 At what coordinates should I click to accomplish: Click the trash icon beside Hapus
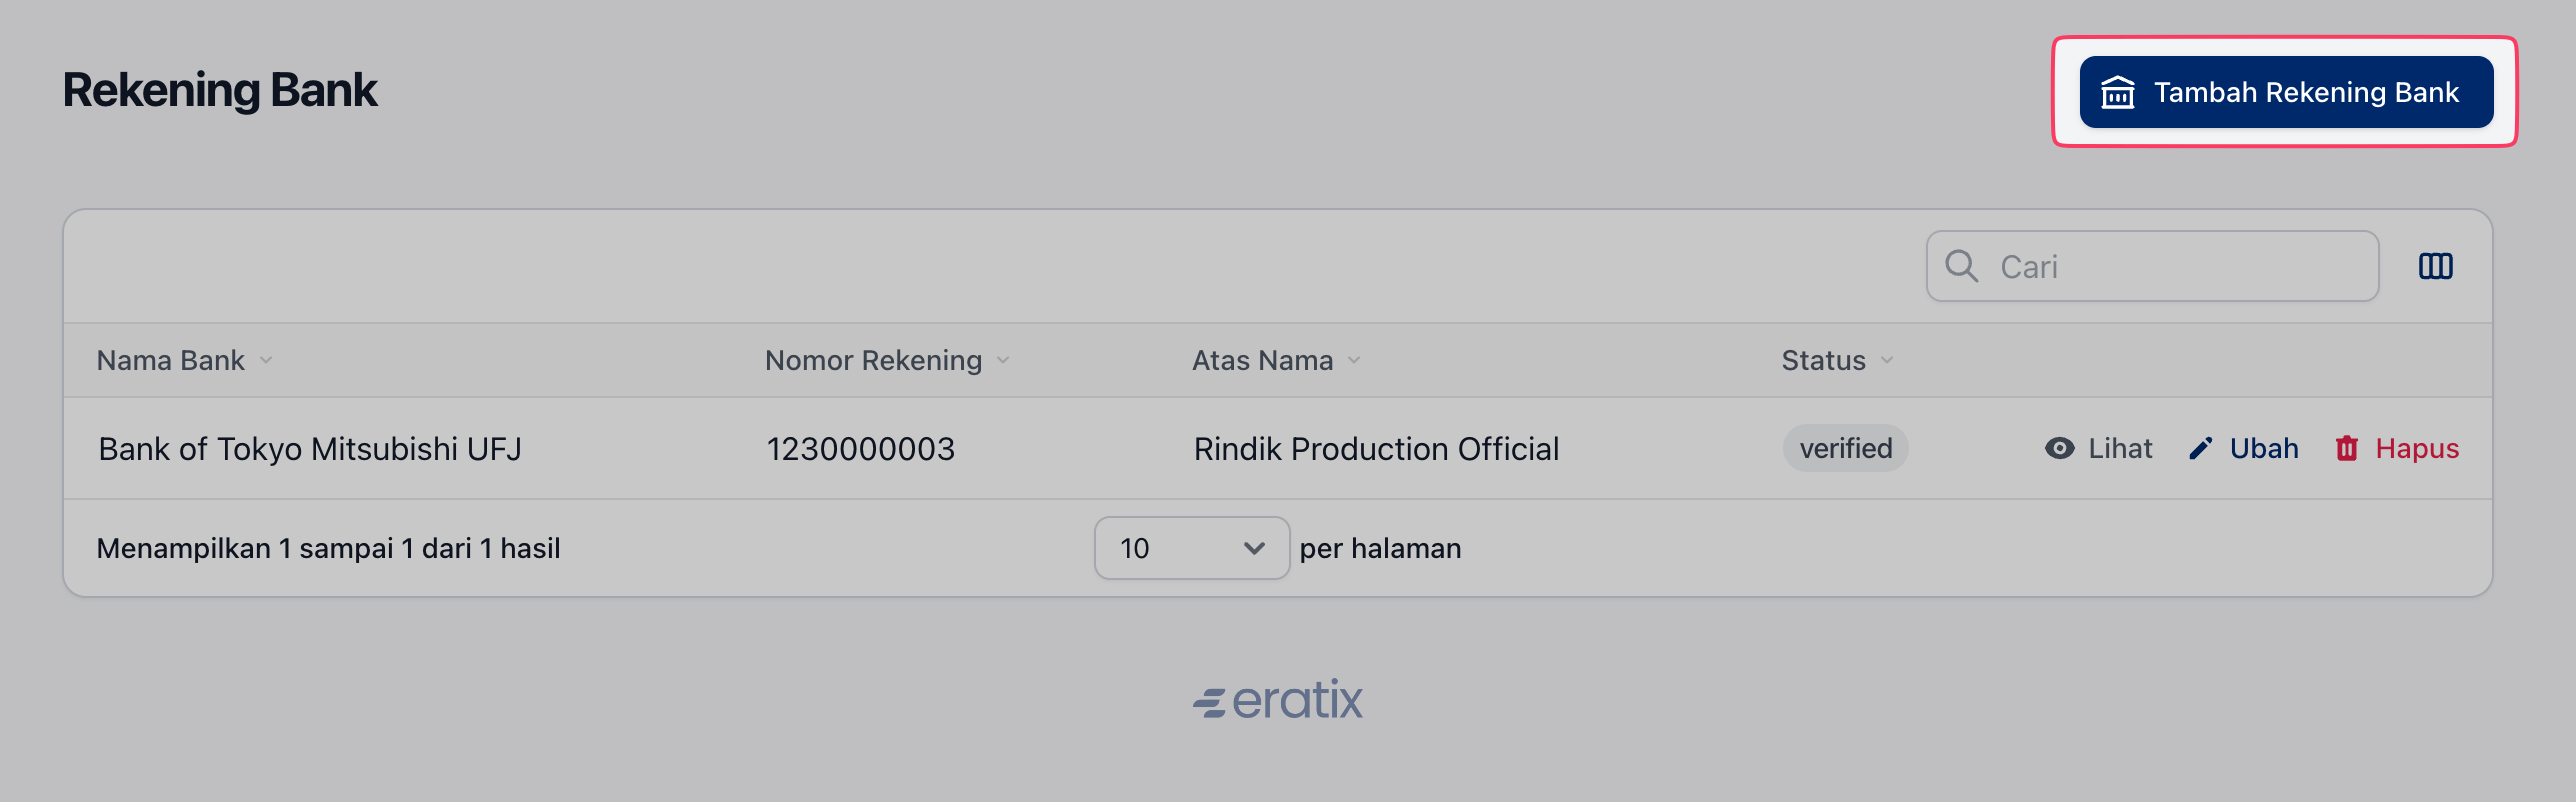point(2346,448)
